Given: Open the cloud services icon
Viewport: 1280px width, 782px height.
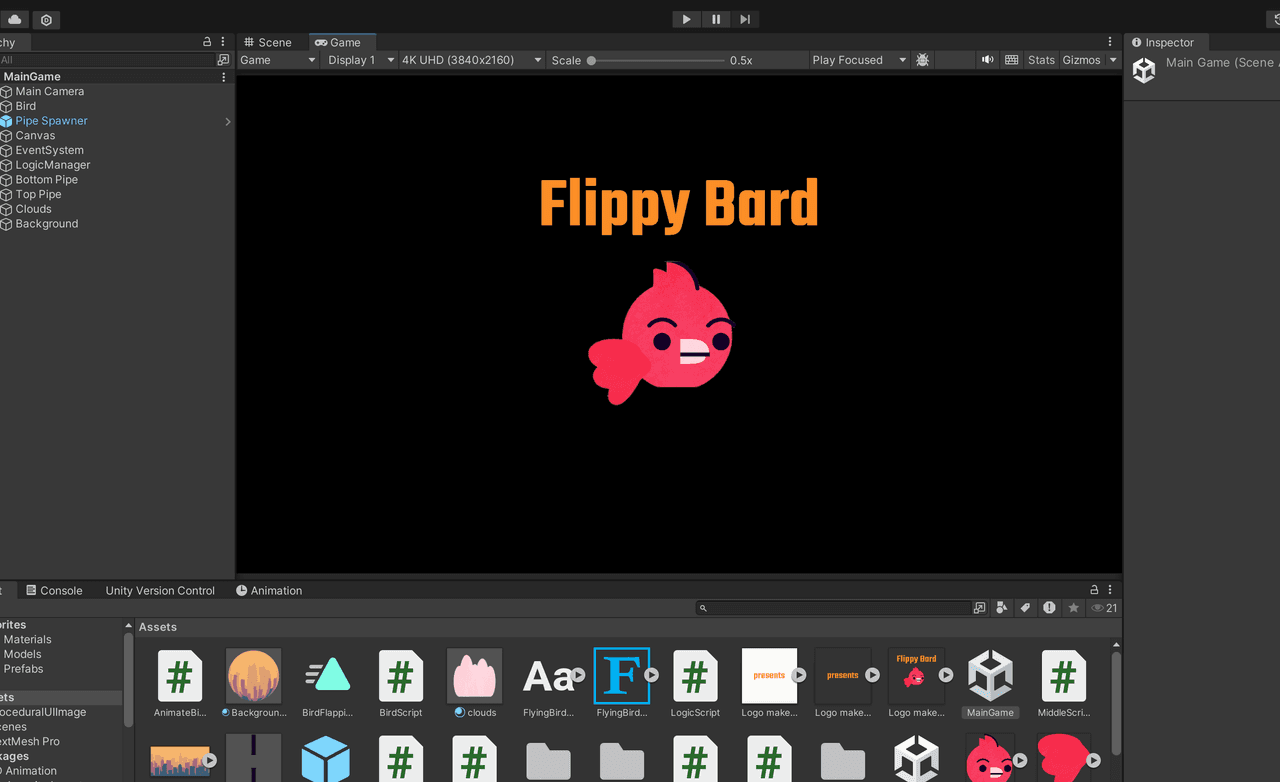Looking at the screenshot, I should (15, 20).
